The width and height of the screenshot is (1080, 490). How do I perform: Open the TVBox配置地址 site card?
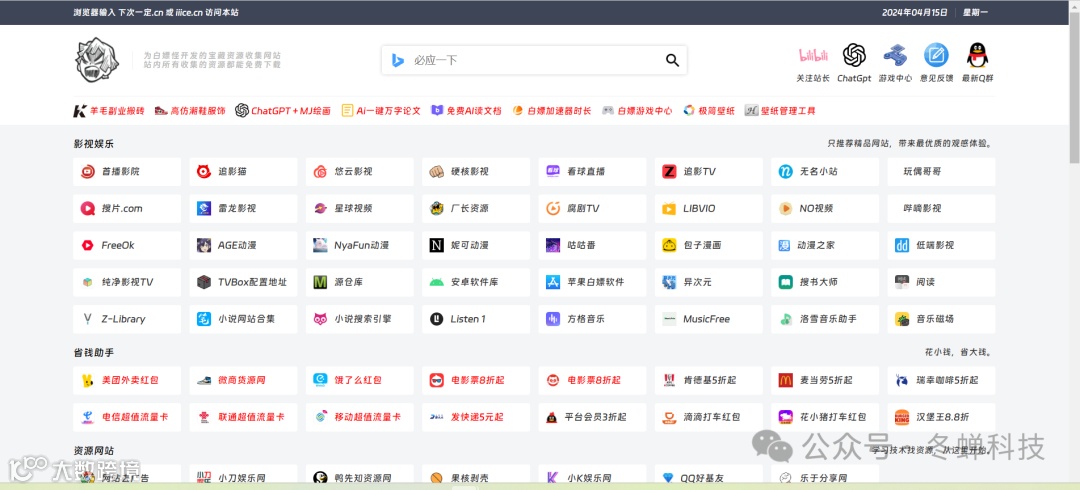tap(243, 283)
